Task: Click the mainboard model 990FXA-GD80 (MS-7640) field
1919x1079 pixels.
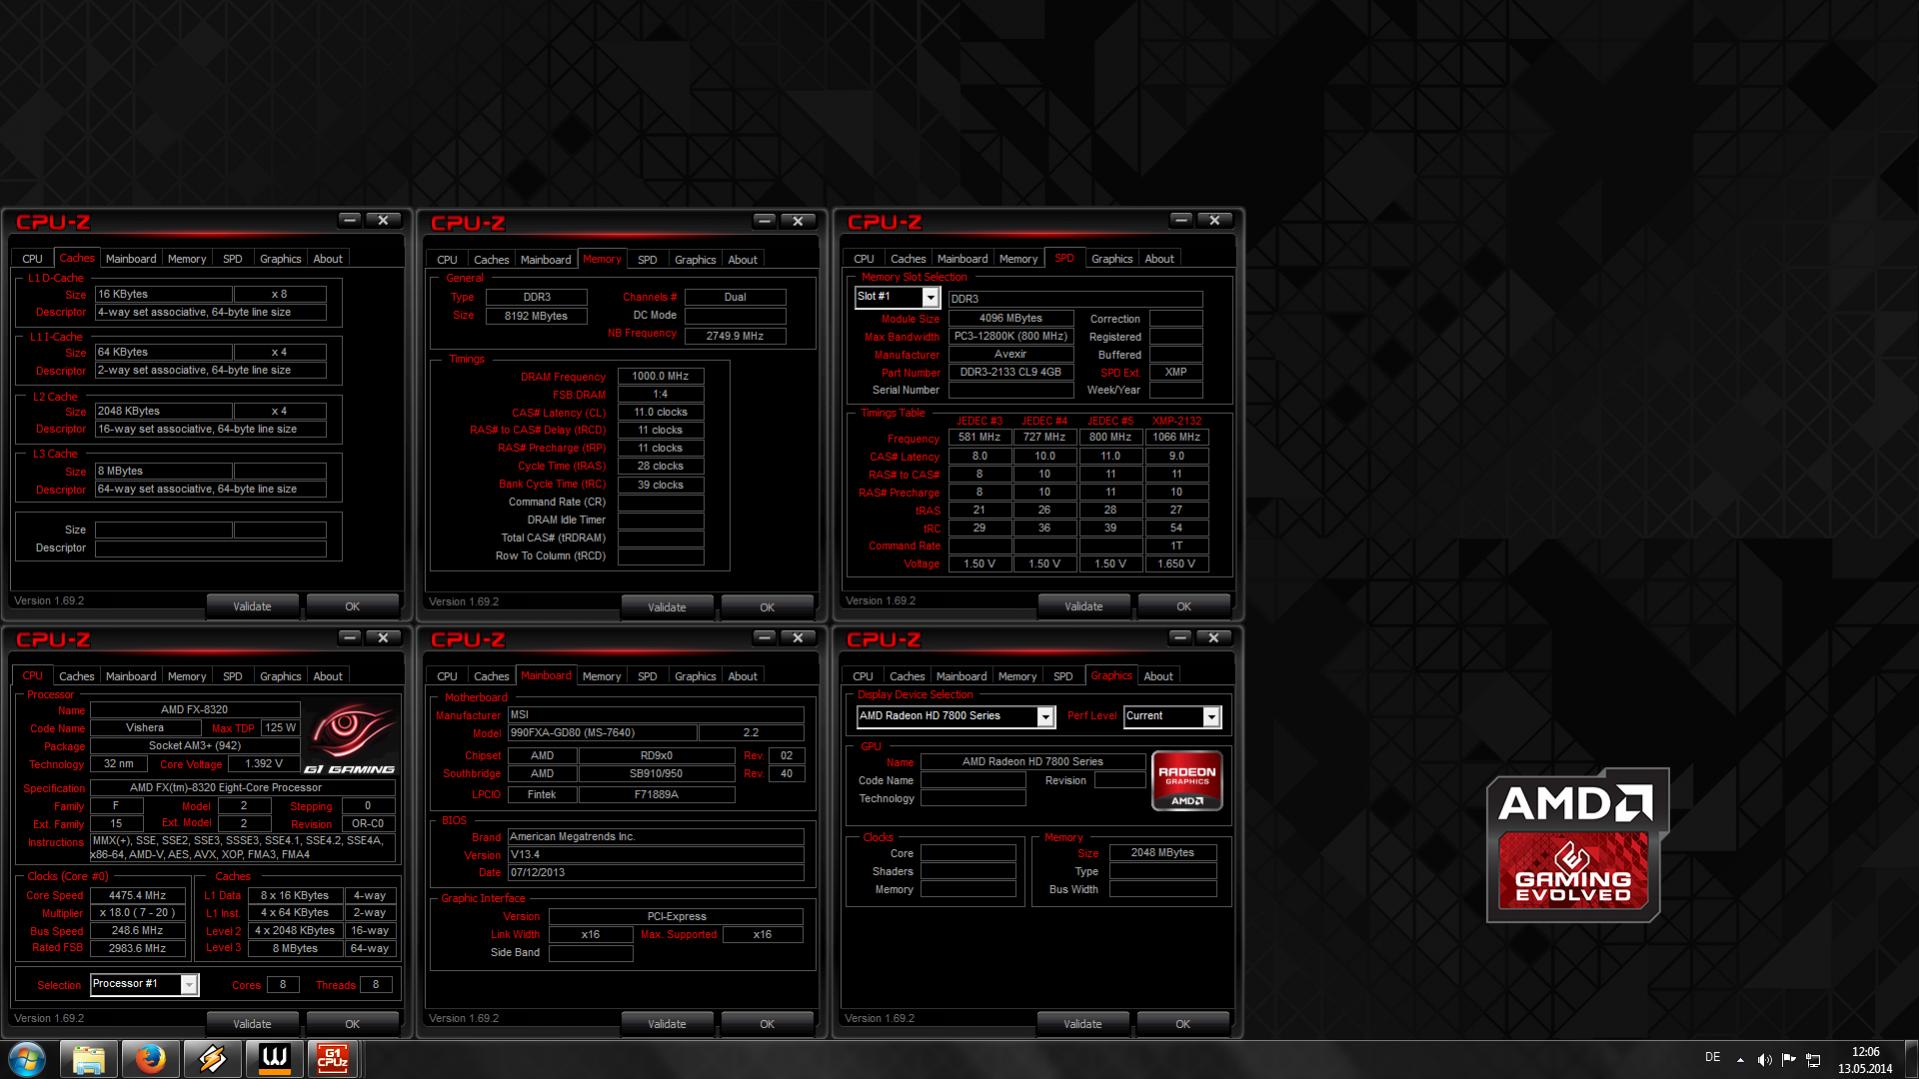Action: point(601,733)
